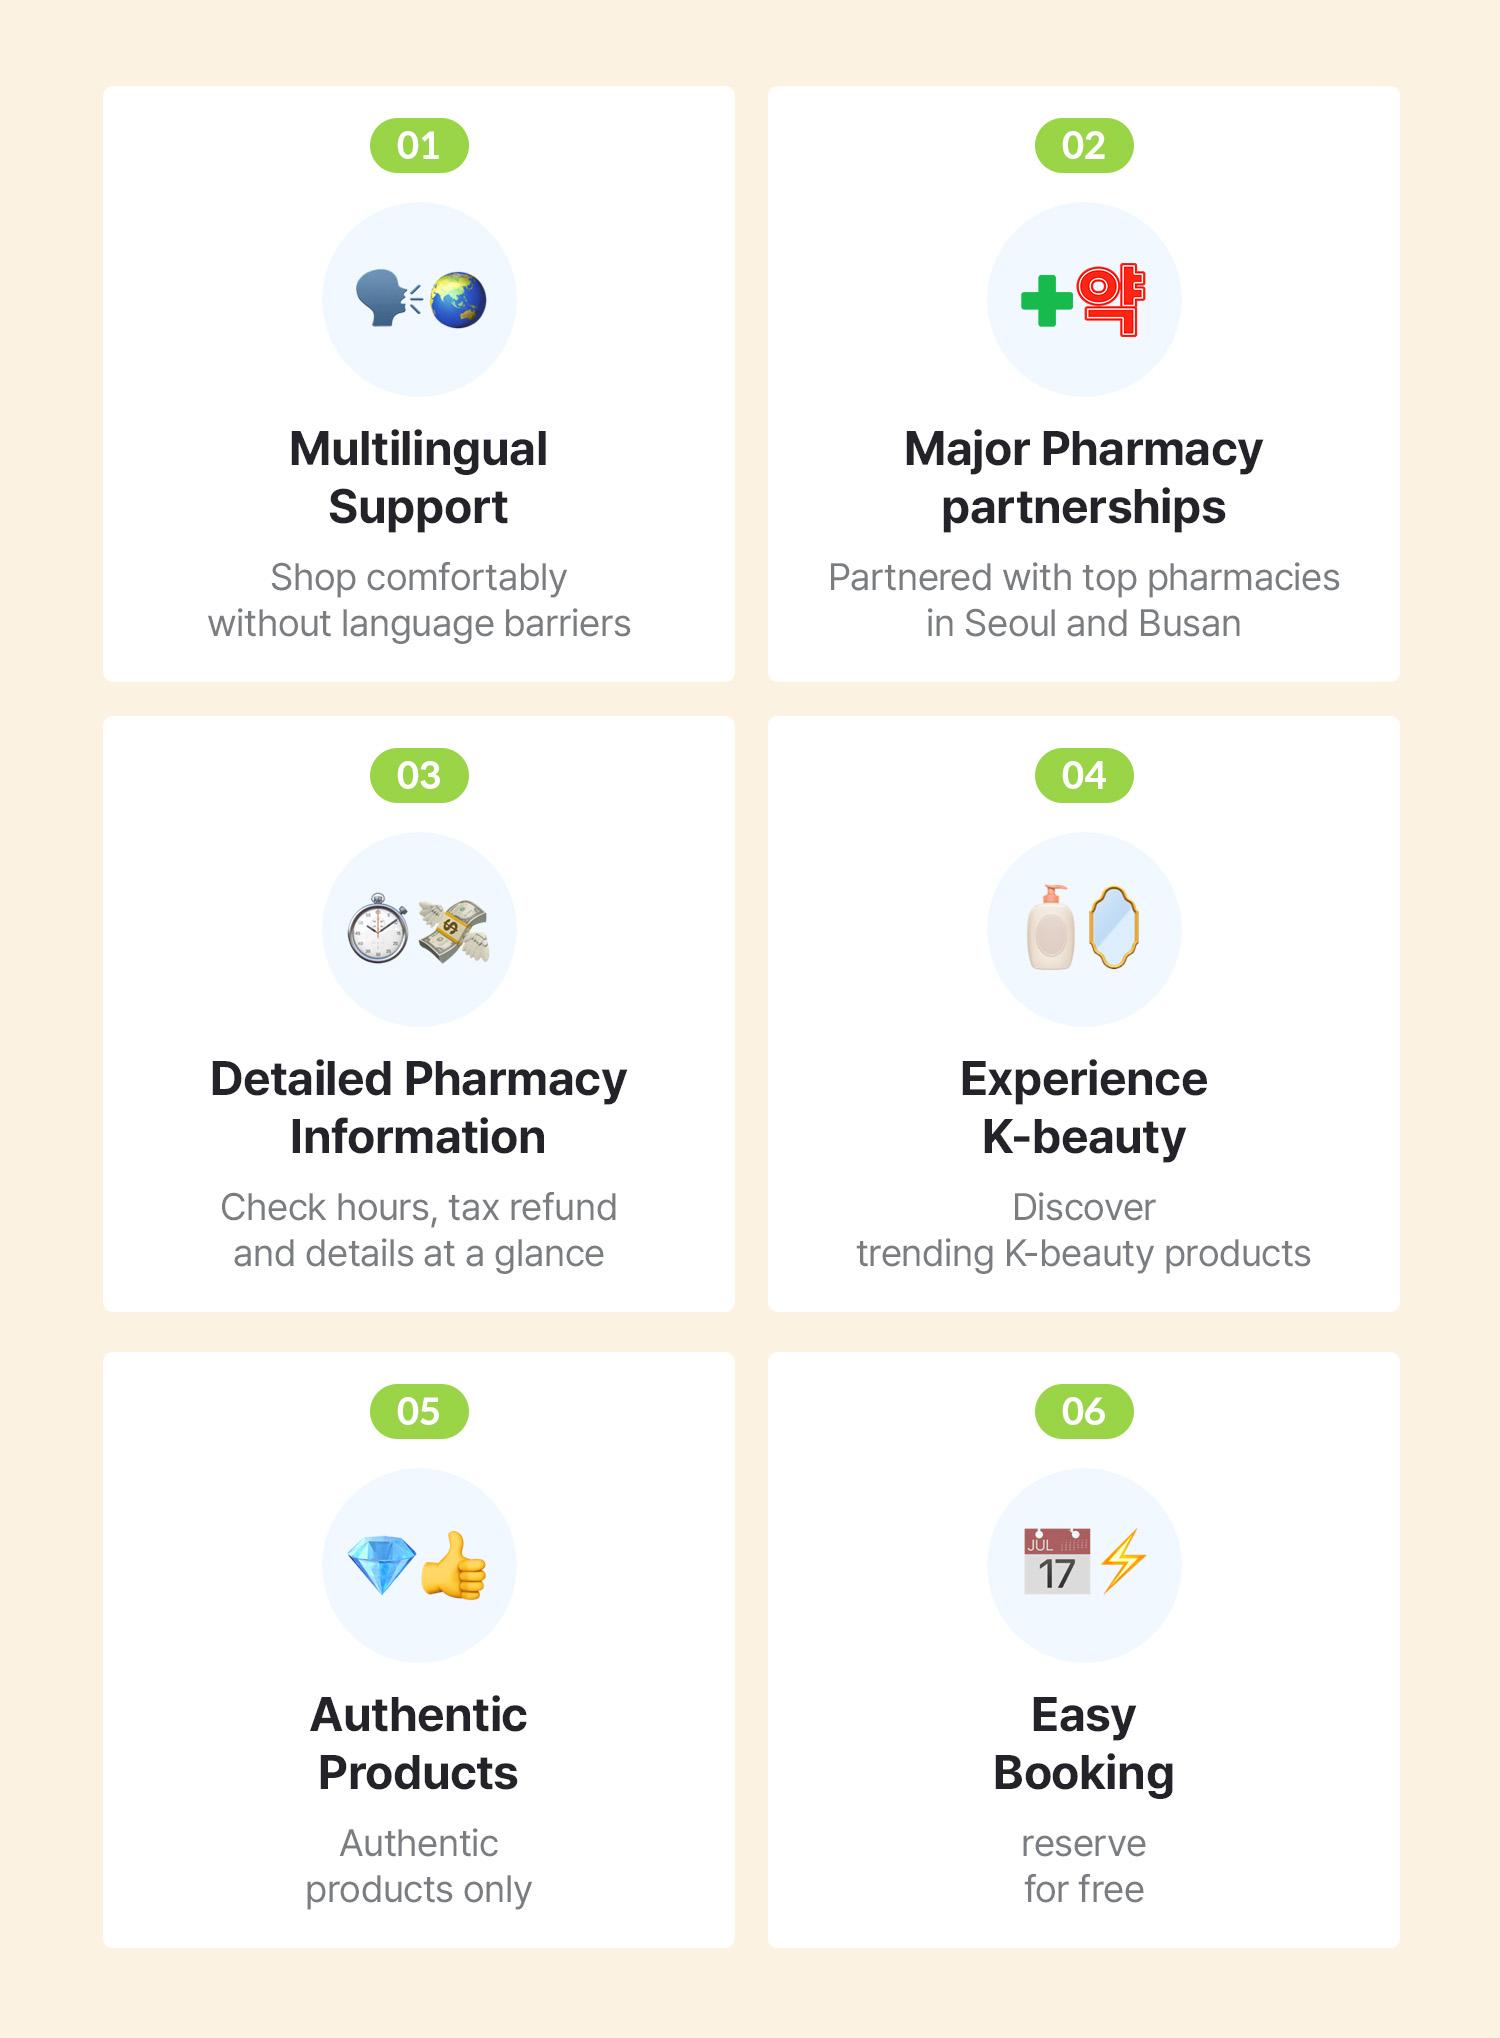The width and height of the screenshot is (1500, 2038).
Task: Select the green 04 number badge
Action: pos(1083,776)
